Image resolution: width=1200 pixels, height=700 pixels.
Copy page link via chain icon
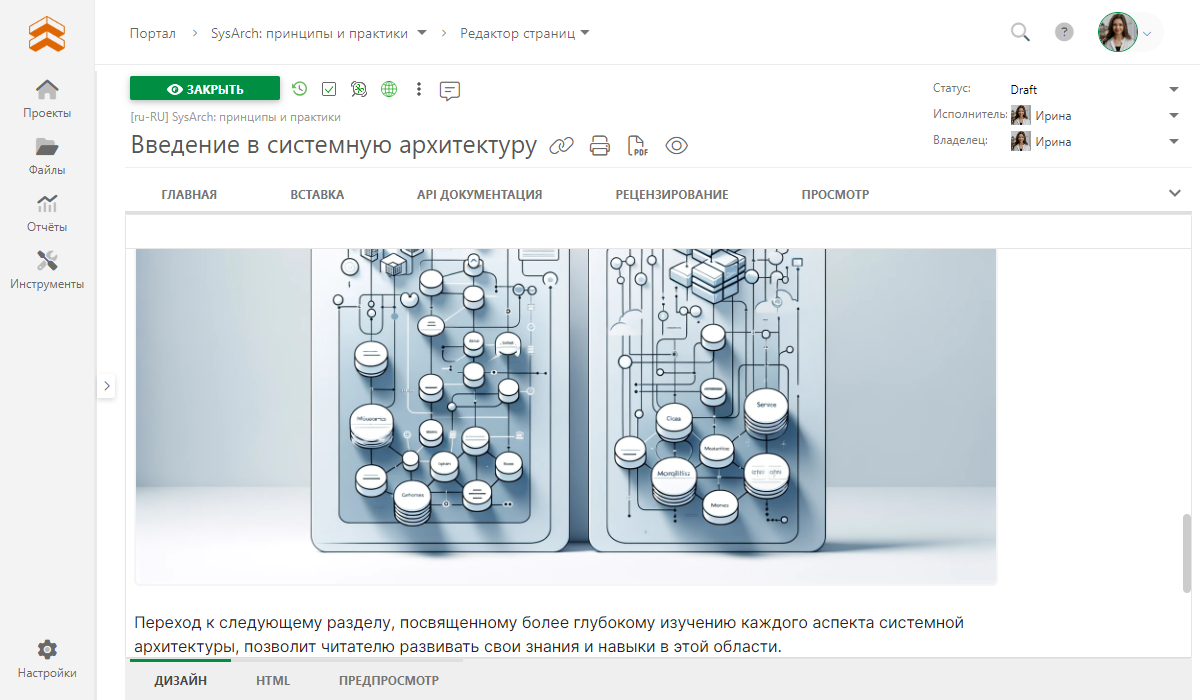click(x=562, y=146)
